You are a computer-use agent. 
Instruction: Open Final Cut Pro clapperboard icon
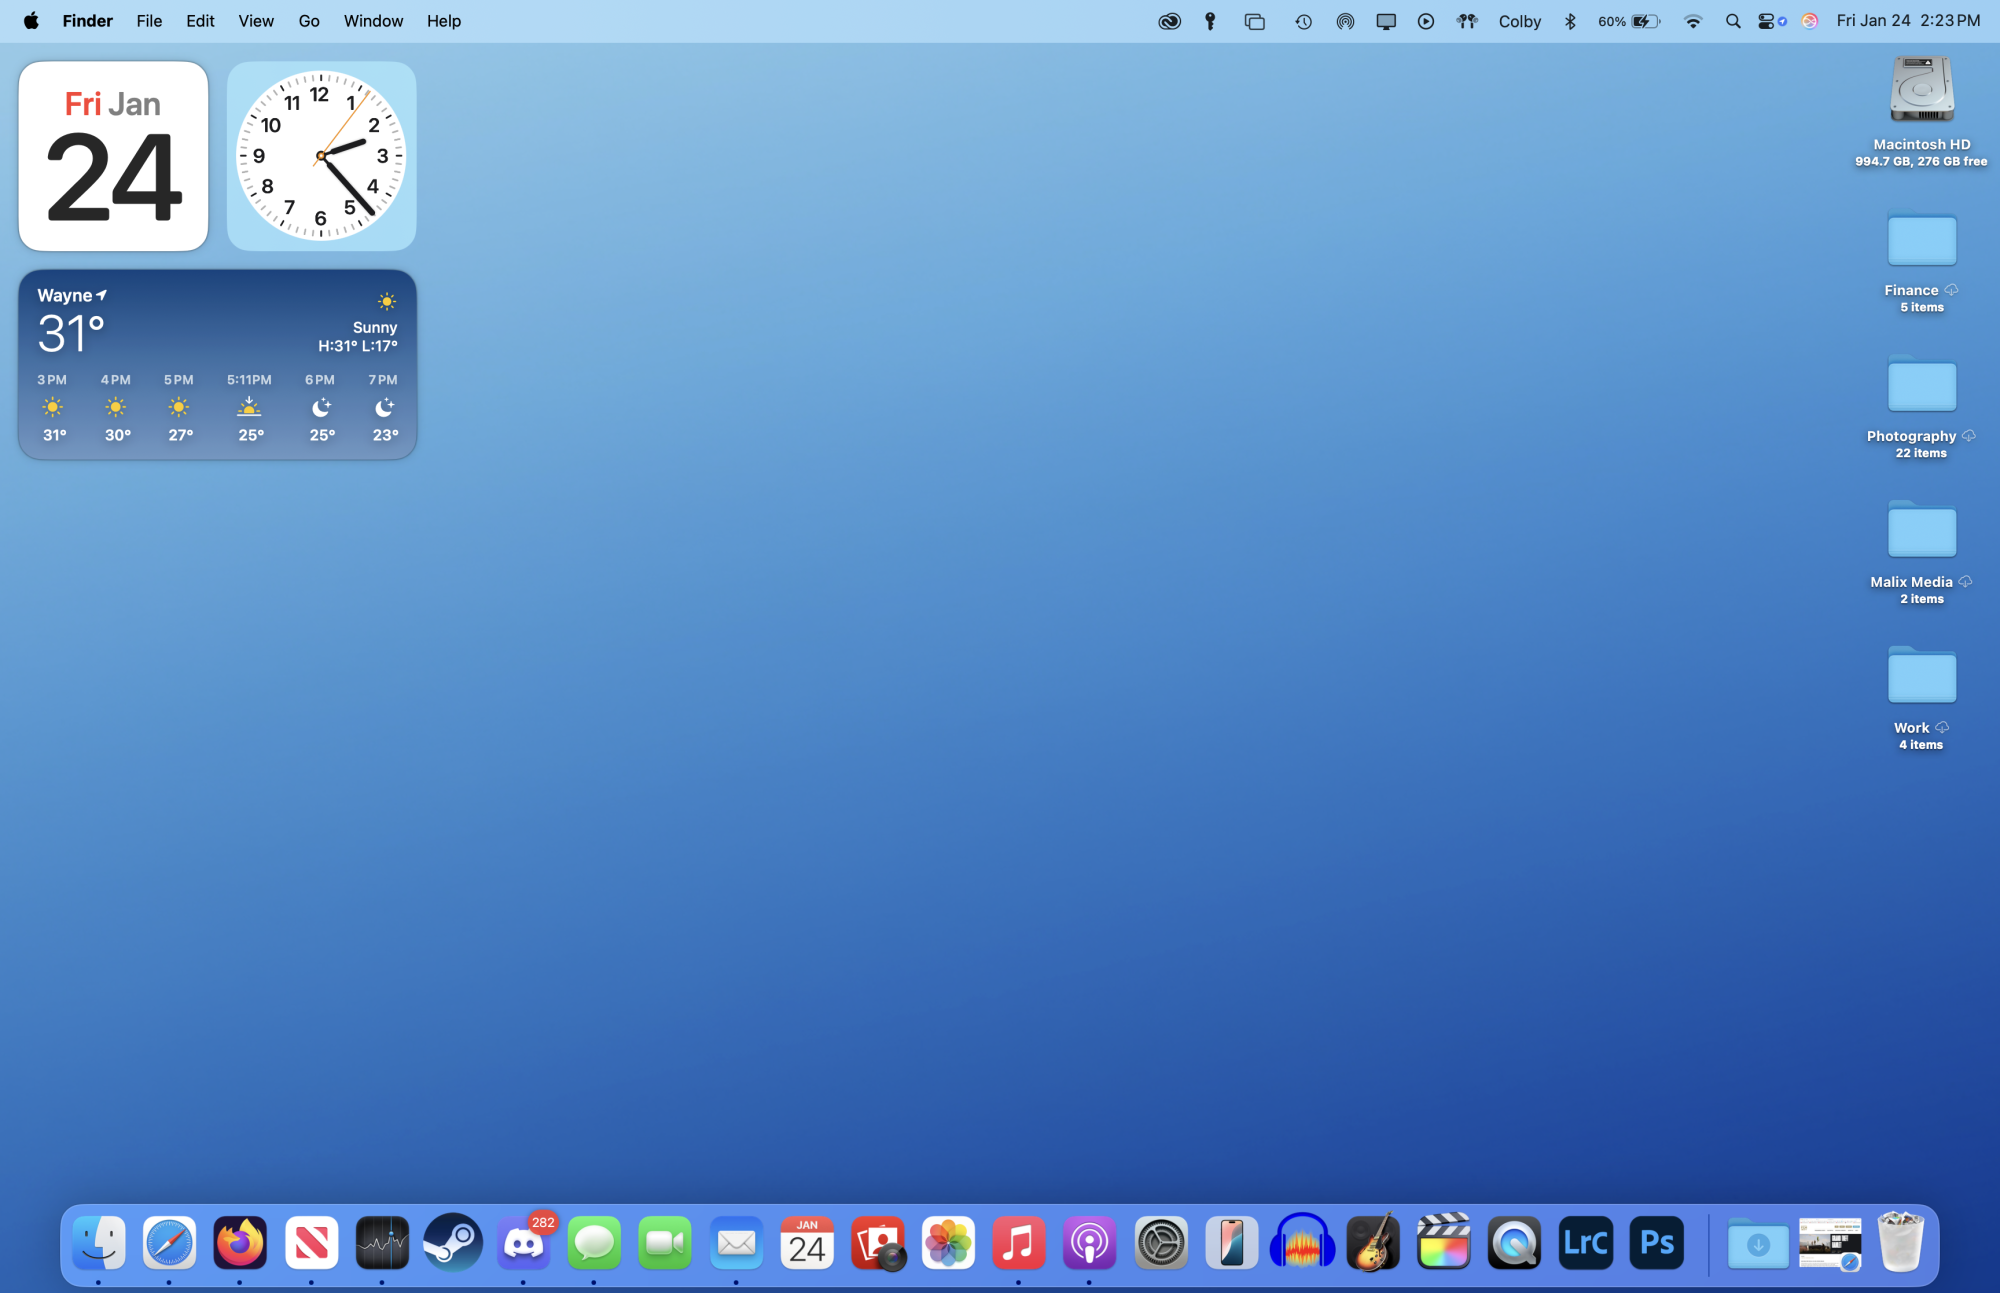pyautogui.click(x=1443, y=1243)
